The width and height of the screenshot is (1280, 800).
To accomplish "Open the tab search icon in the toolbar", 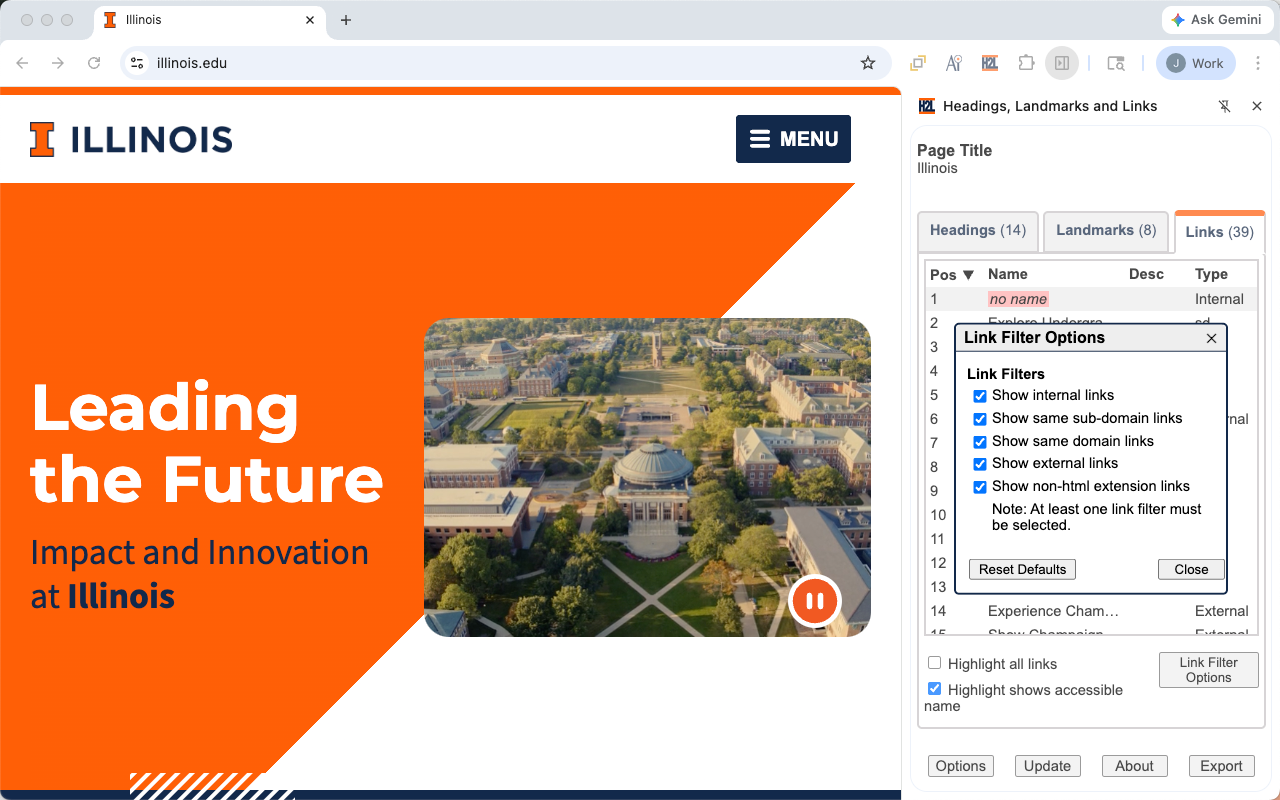I will (1116, 63).
